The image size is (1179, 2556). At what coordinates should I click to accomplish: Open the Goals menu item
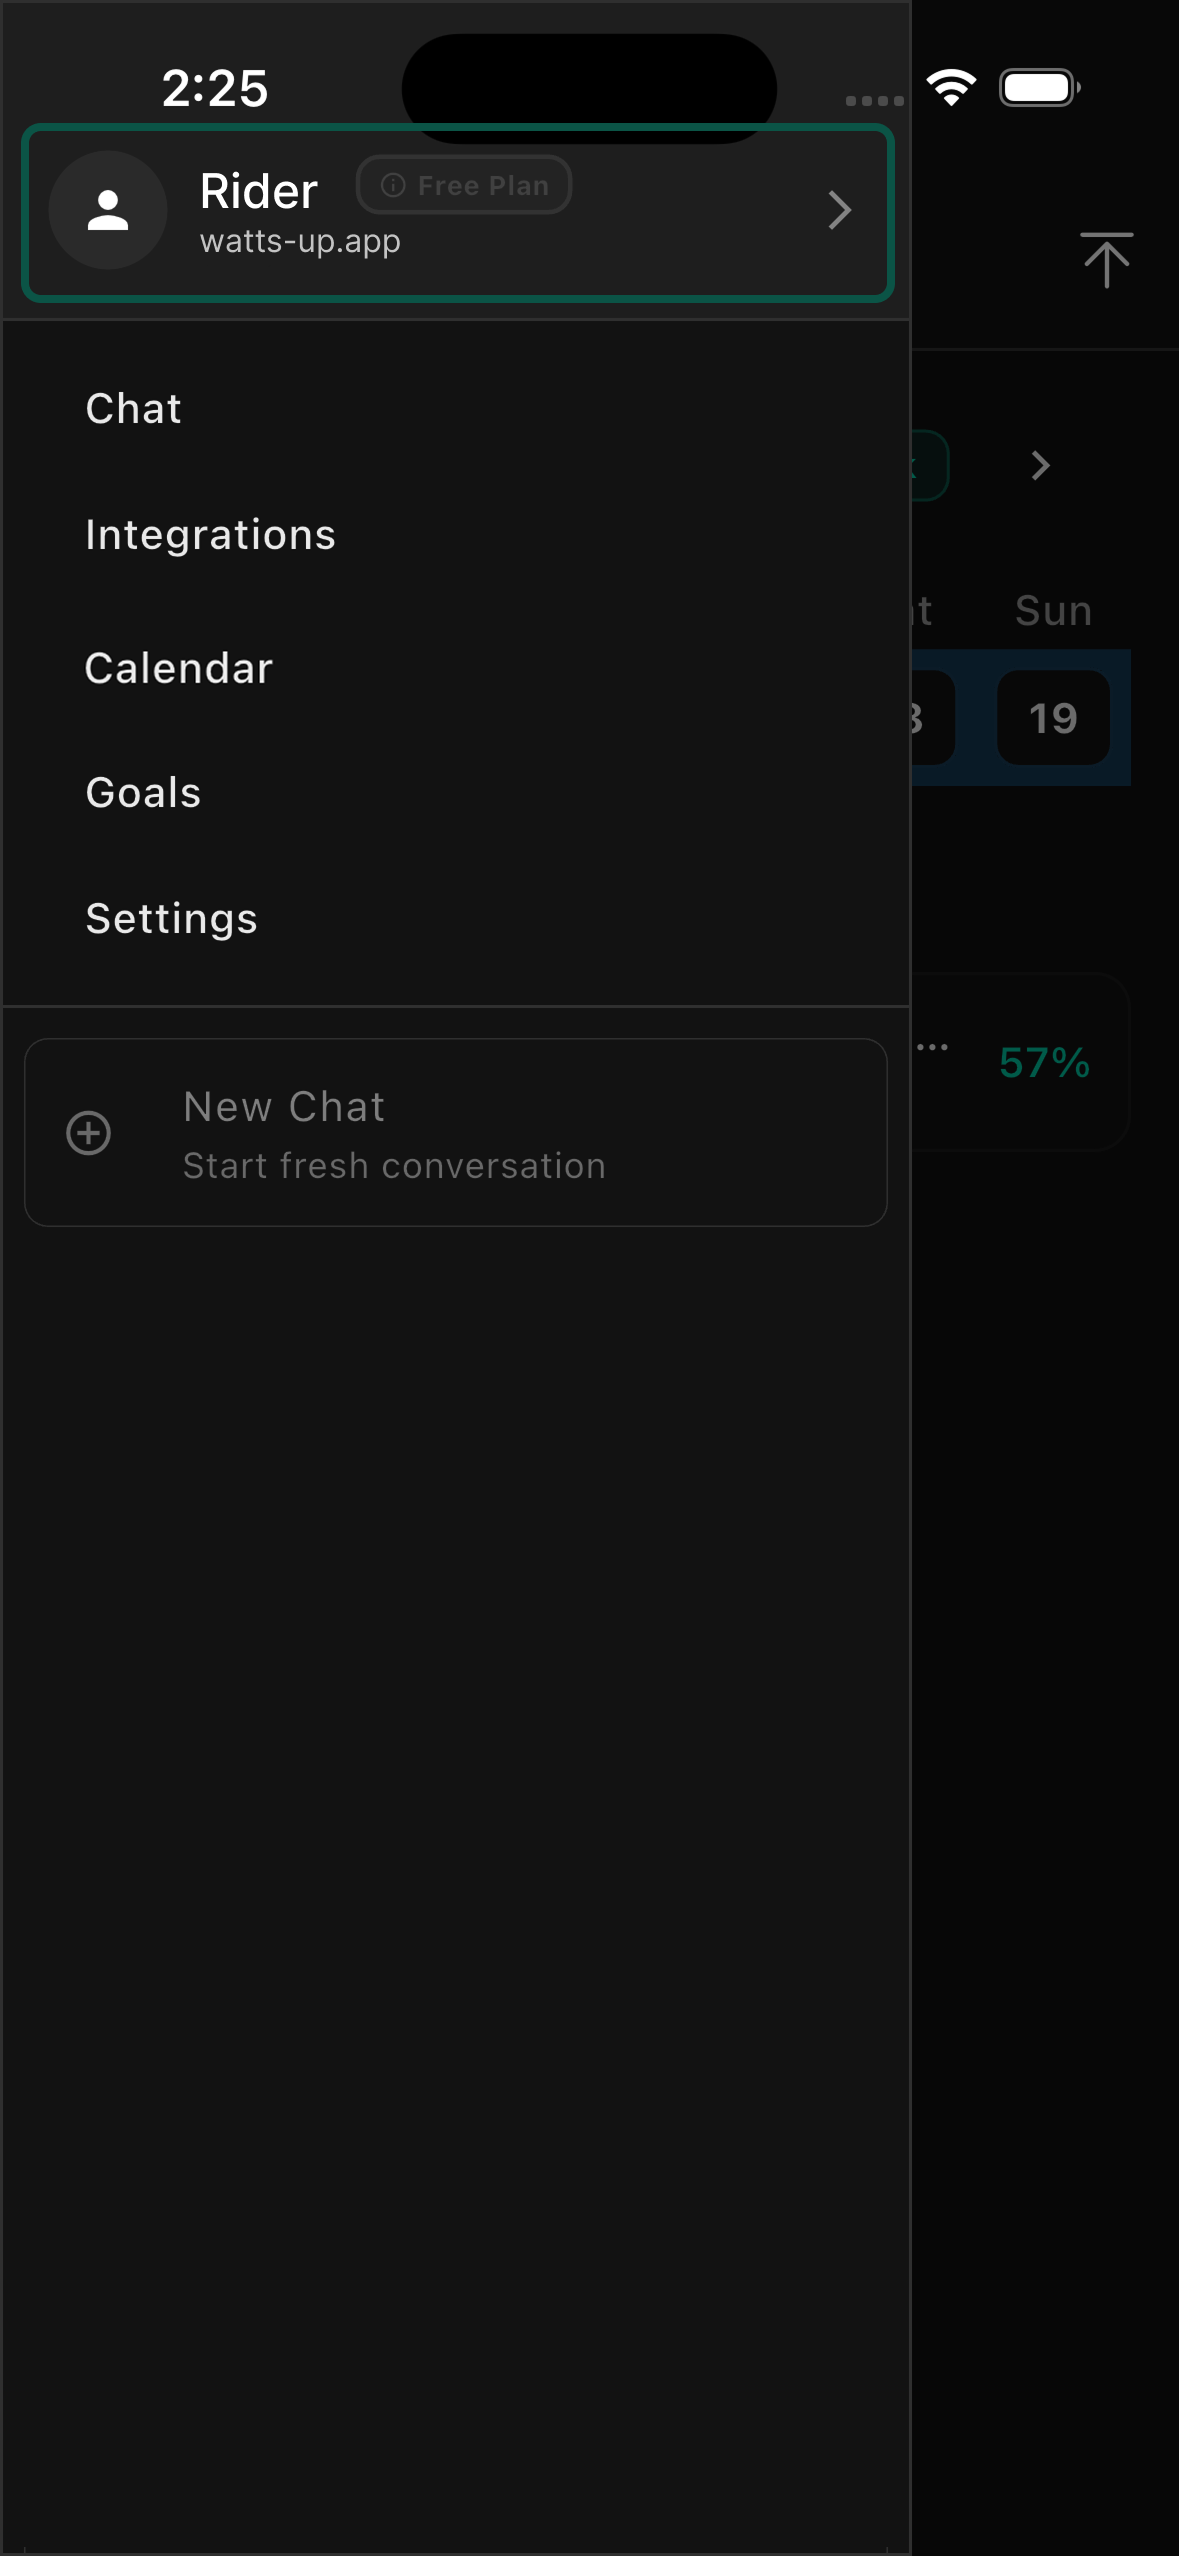click(144, 793)
